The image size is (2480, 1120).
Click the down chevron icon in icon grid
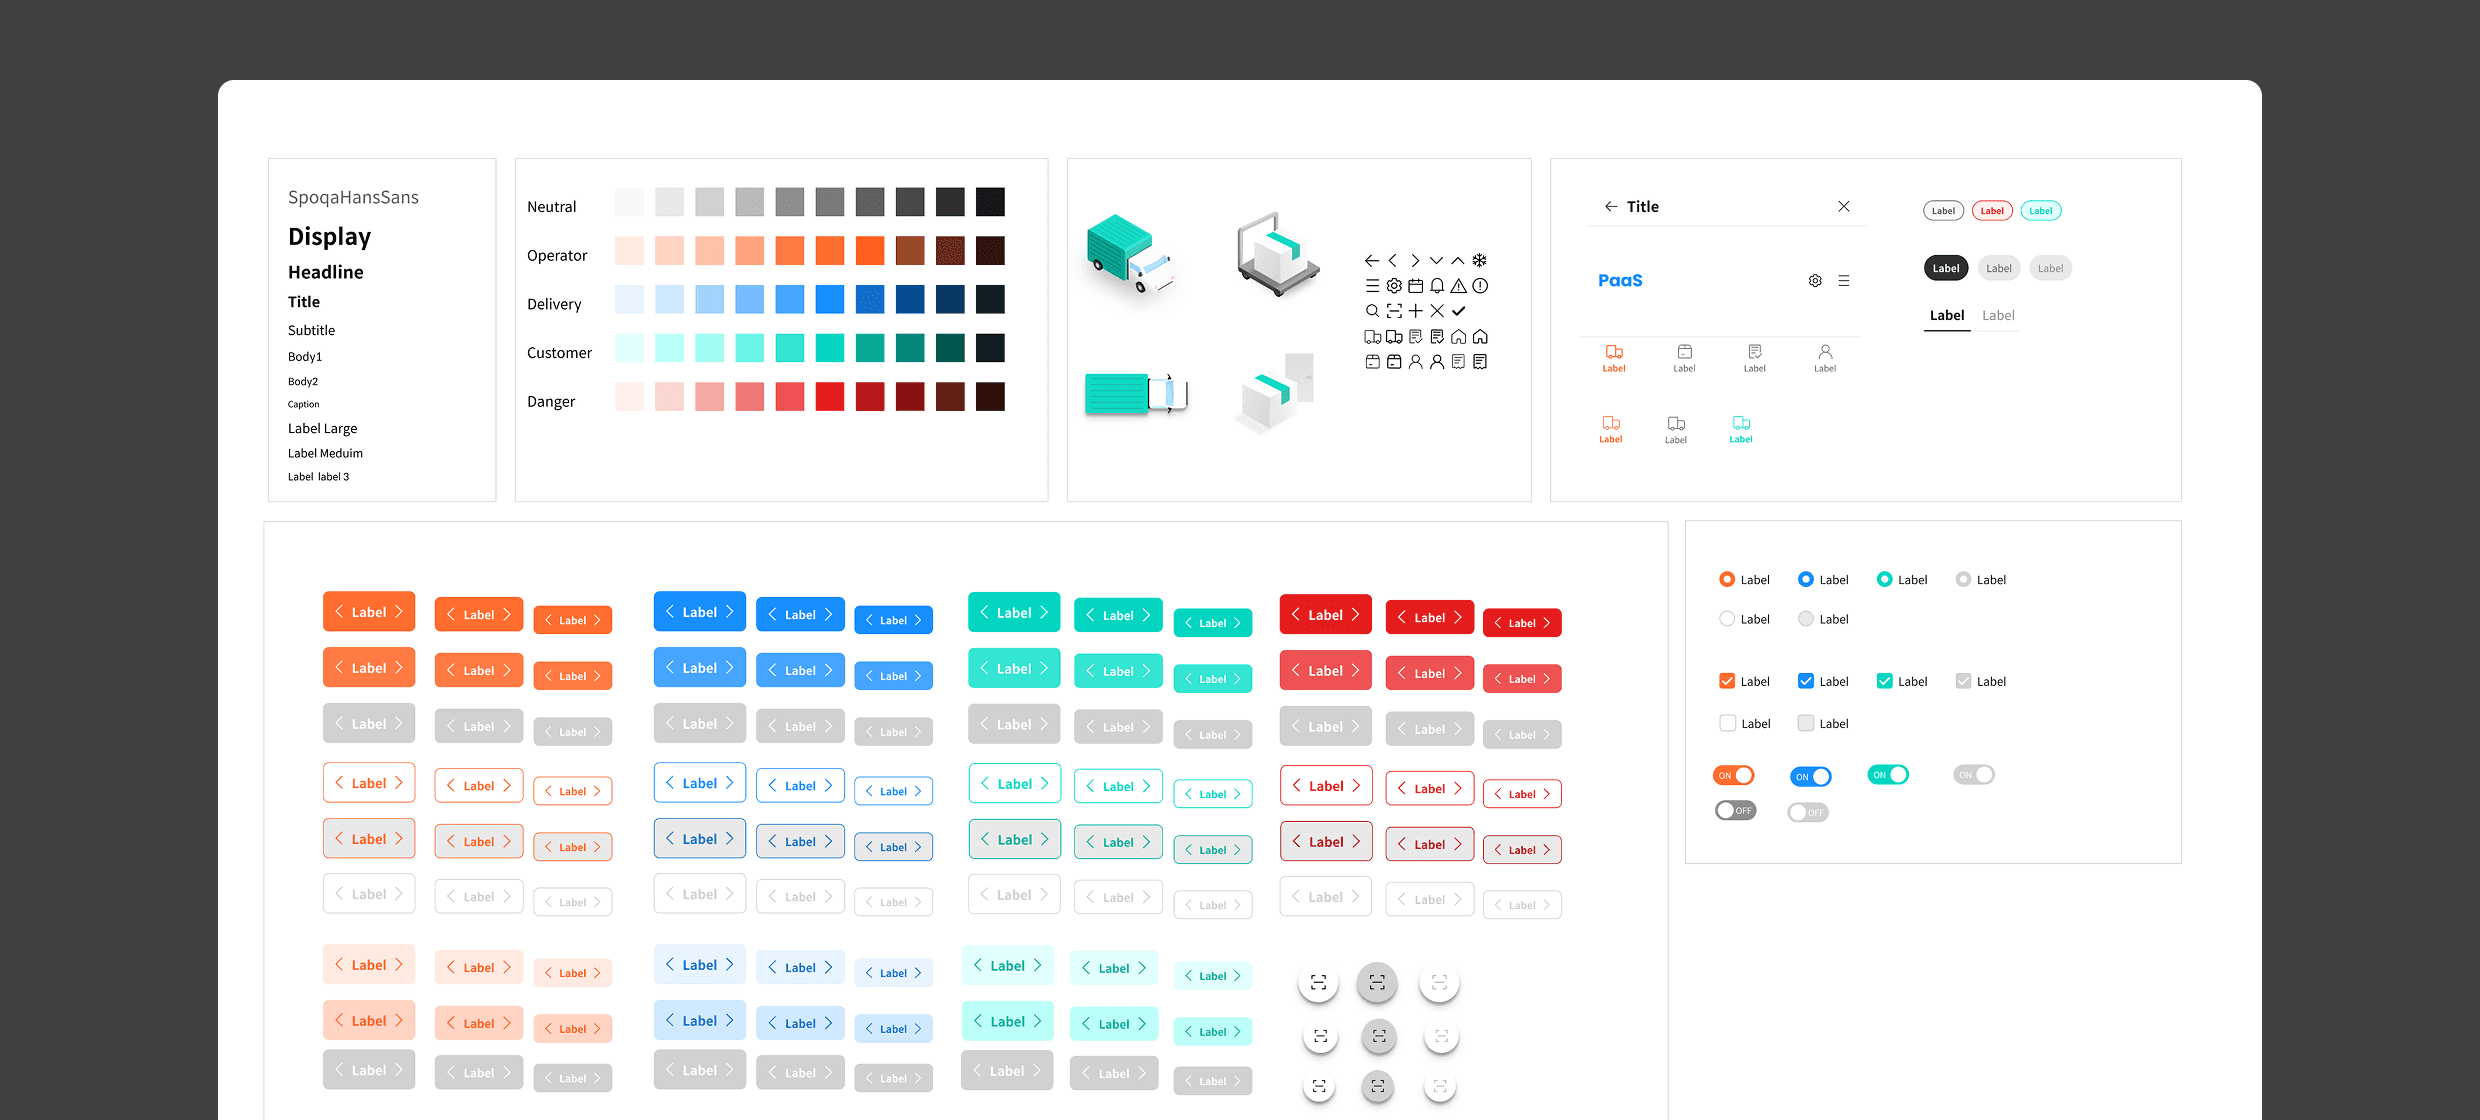point(1437,260)
